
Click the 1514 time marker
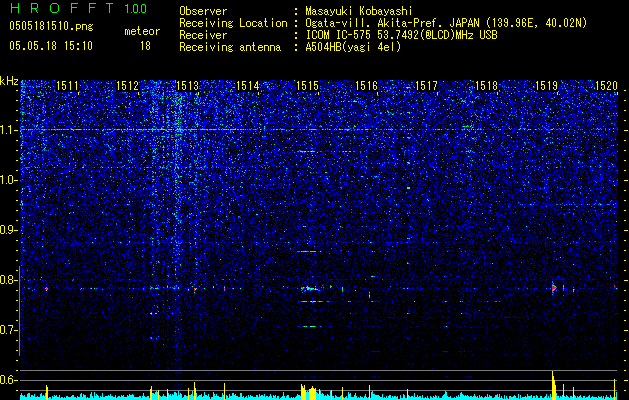pos(248,85)
